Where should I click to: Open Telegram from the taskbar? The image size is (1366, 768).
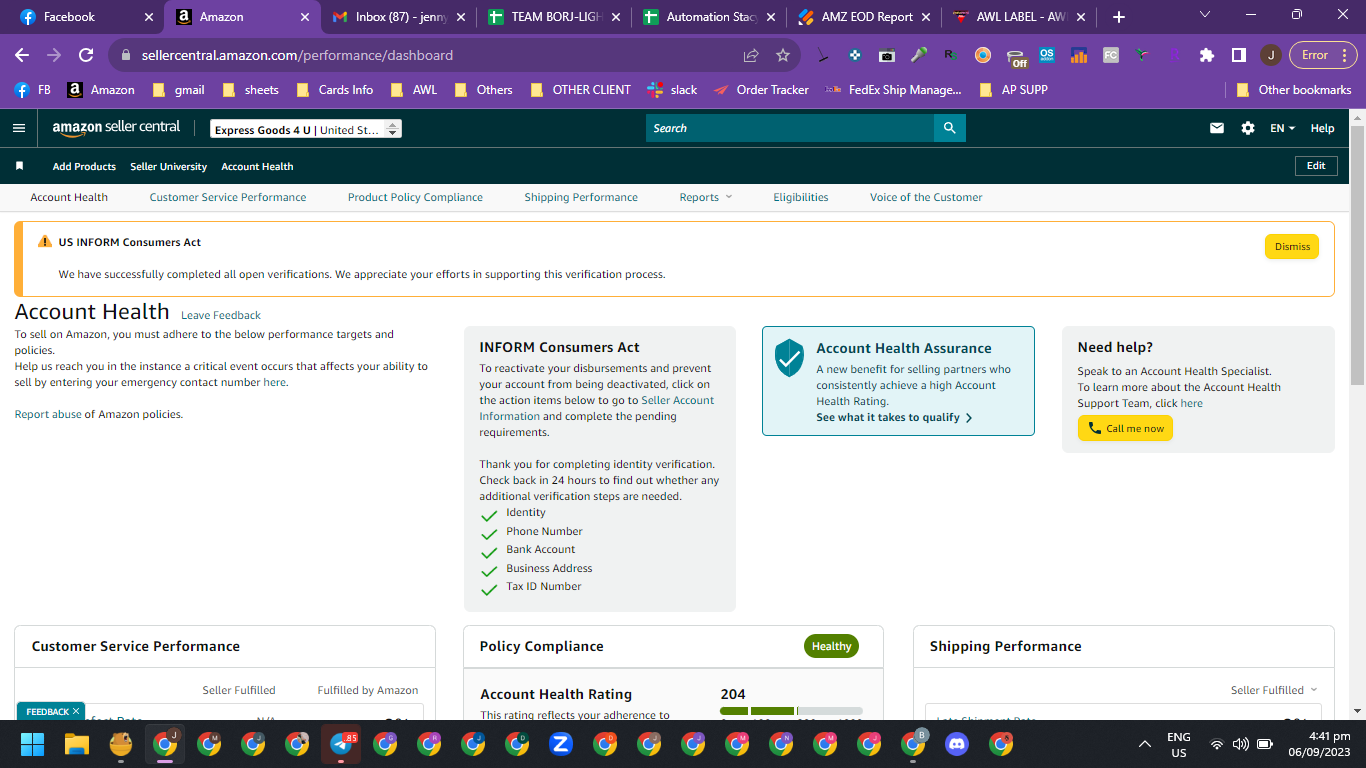341,744
